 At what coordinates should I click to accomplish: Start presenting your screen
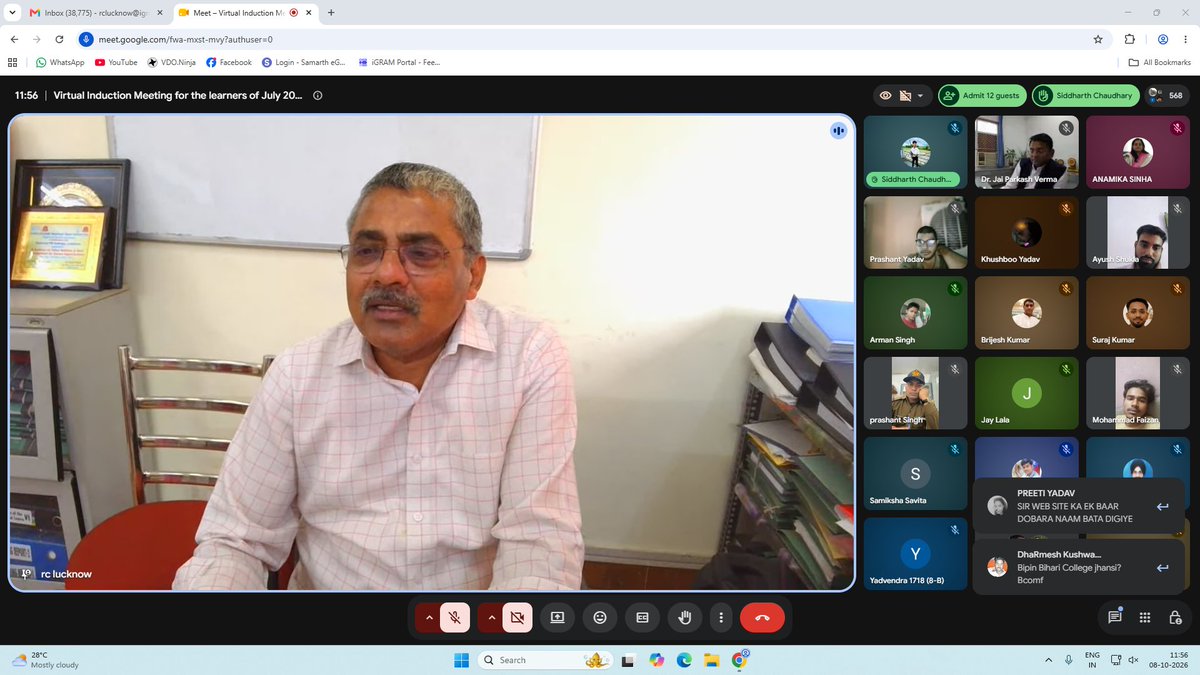(557, 618)
